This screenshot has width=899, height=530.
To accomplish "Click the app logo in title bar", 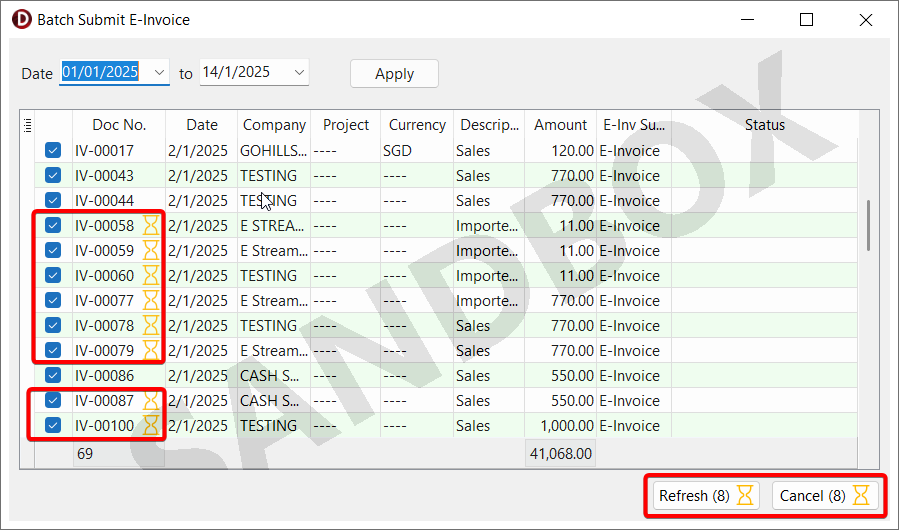I will 20,19.
